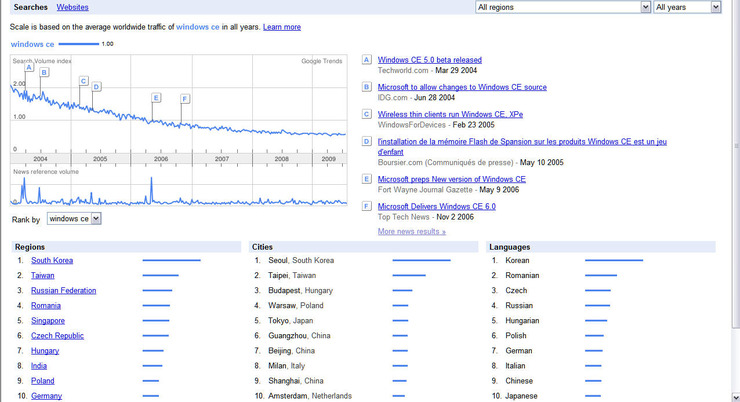Open the All regions dropdown
This screenshot has width=740, height=402.
click(563, 7)
